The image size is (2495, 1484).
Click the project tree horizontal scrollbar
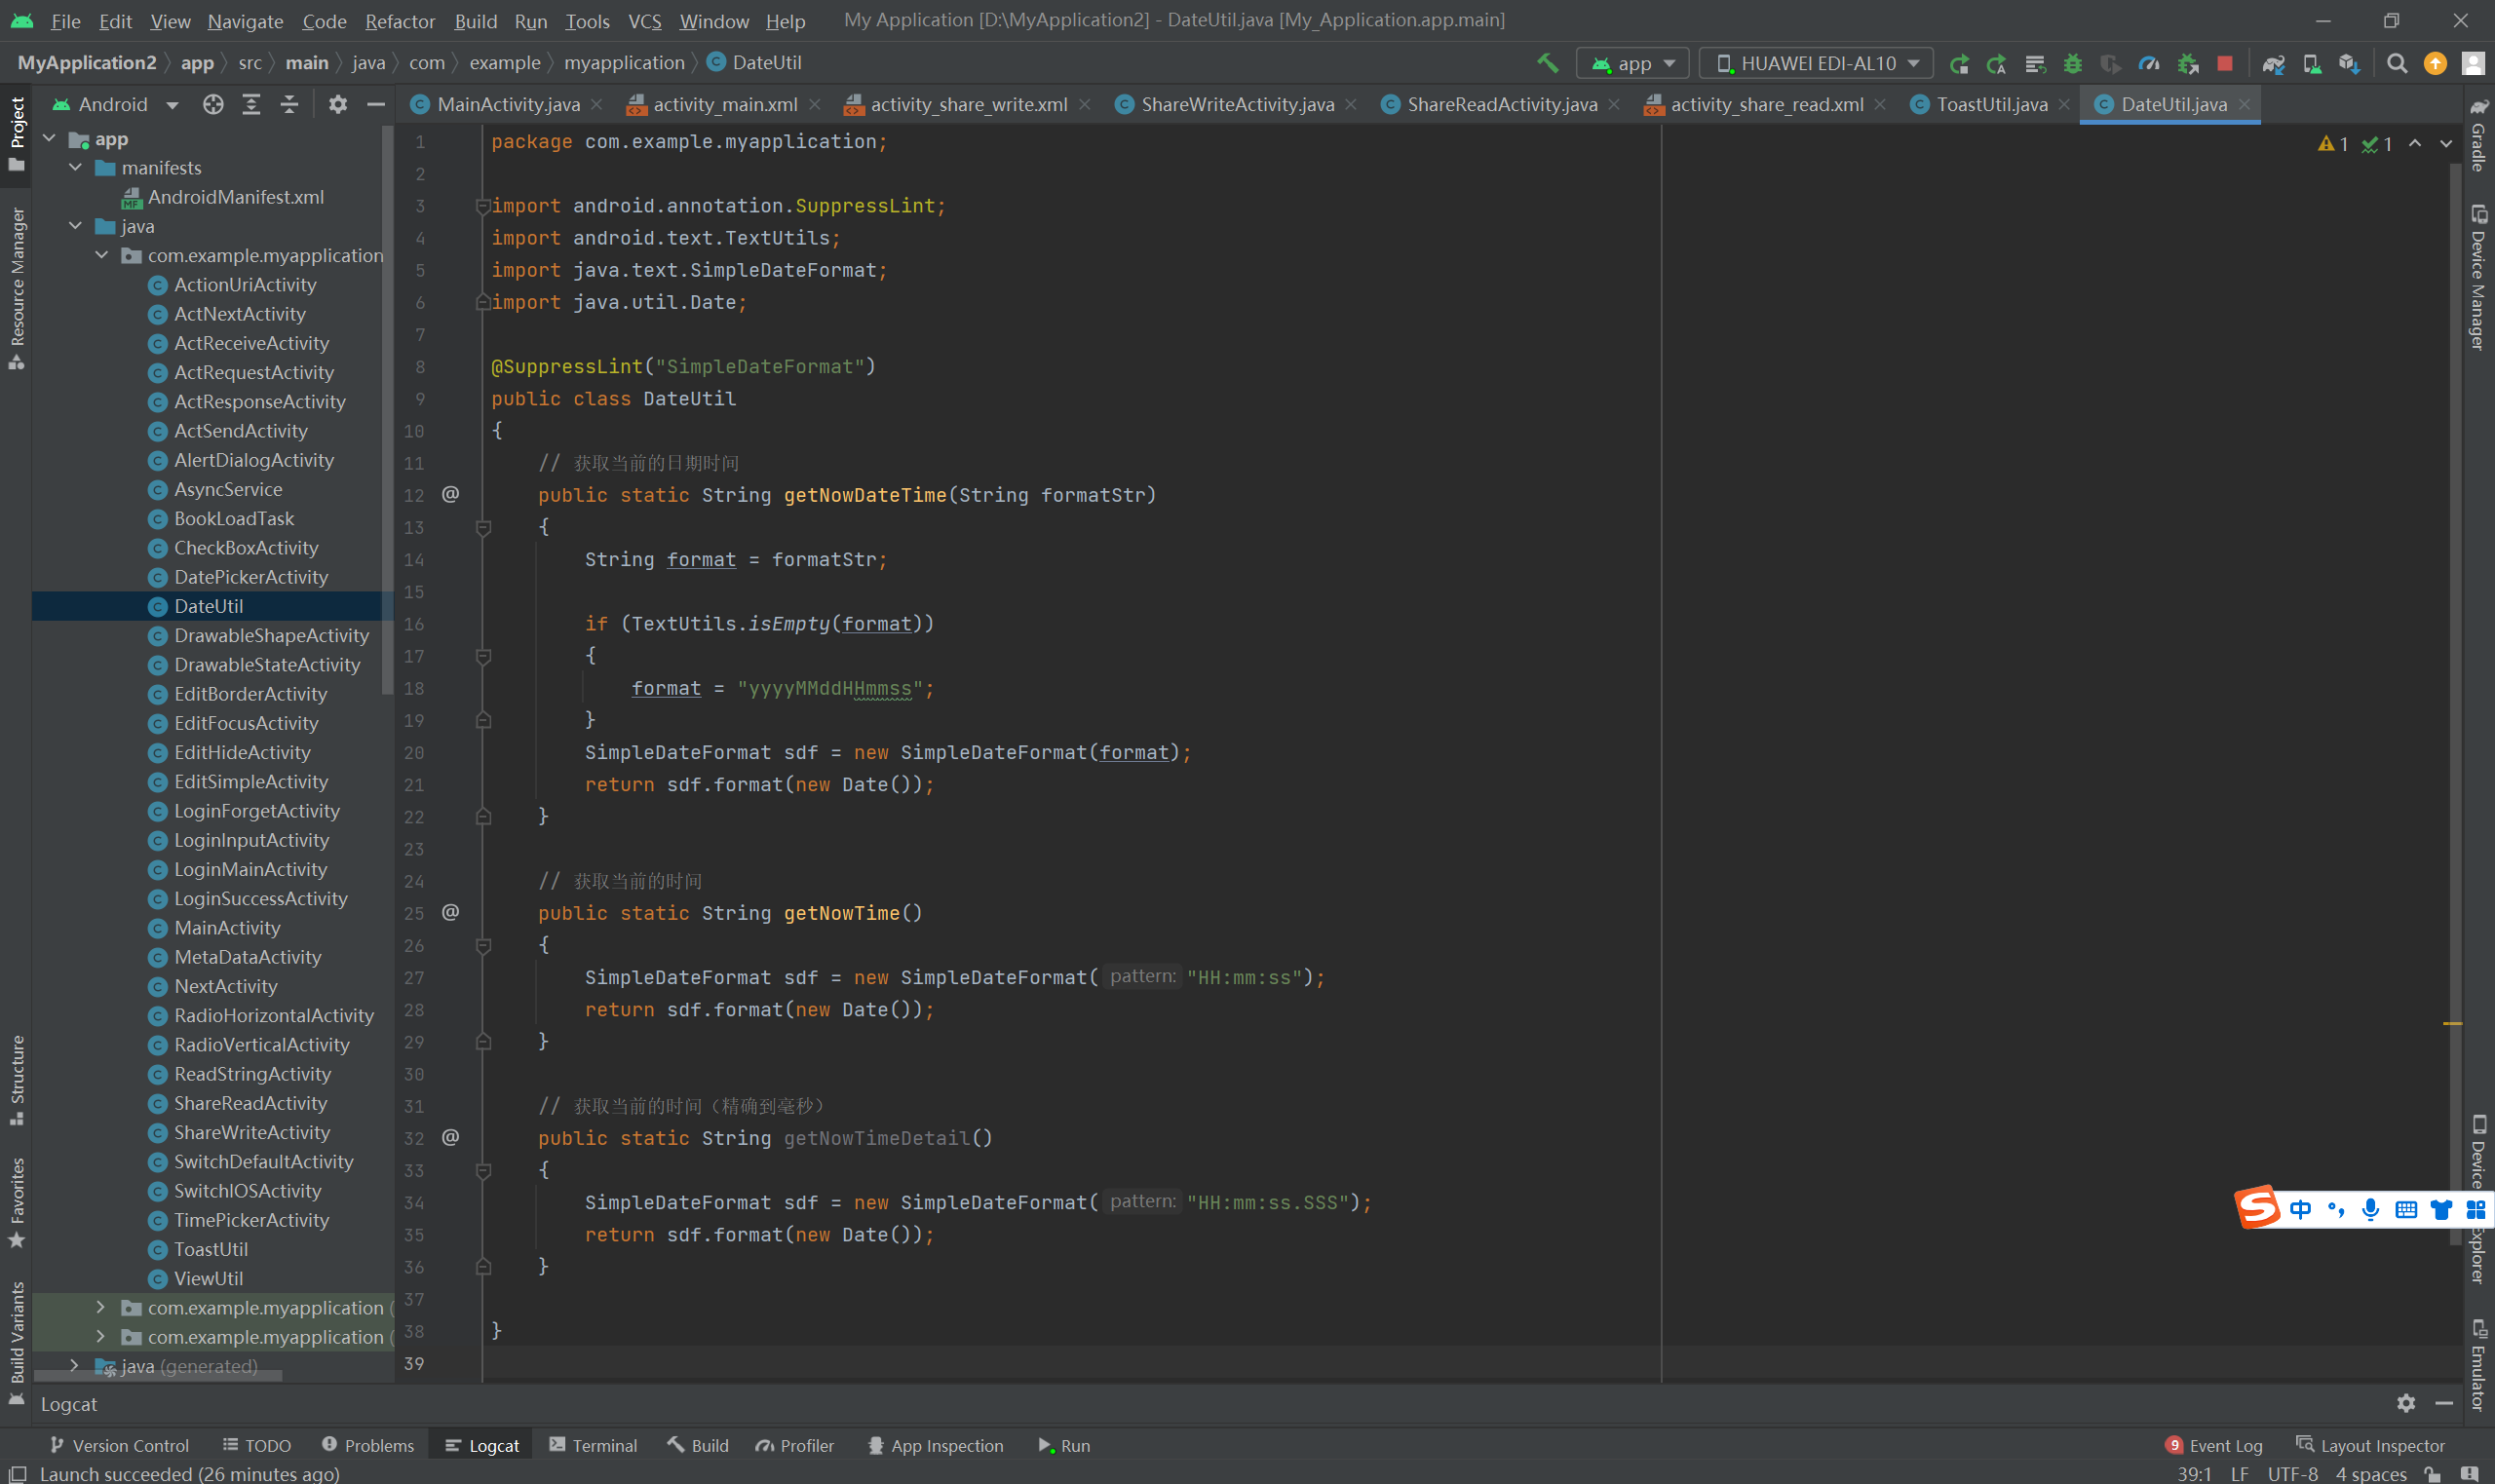(158, 1376)
